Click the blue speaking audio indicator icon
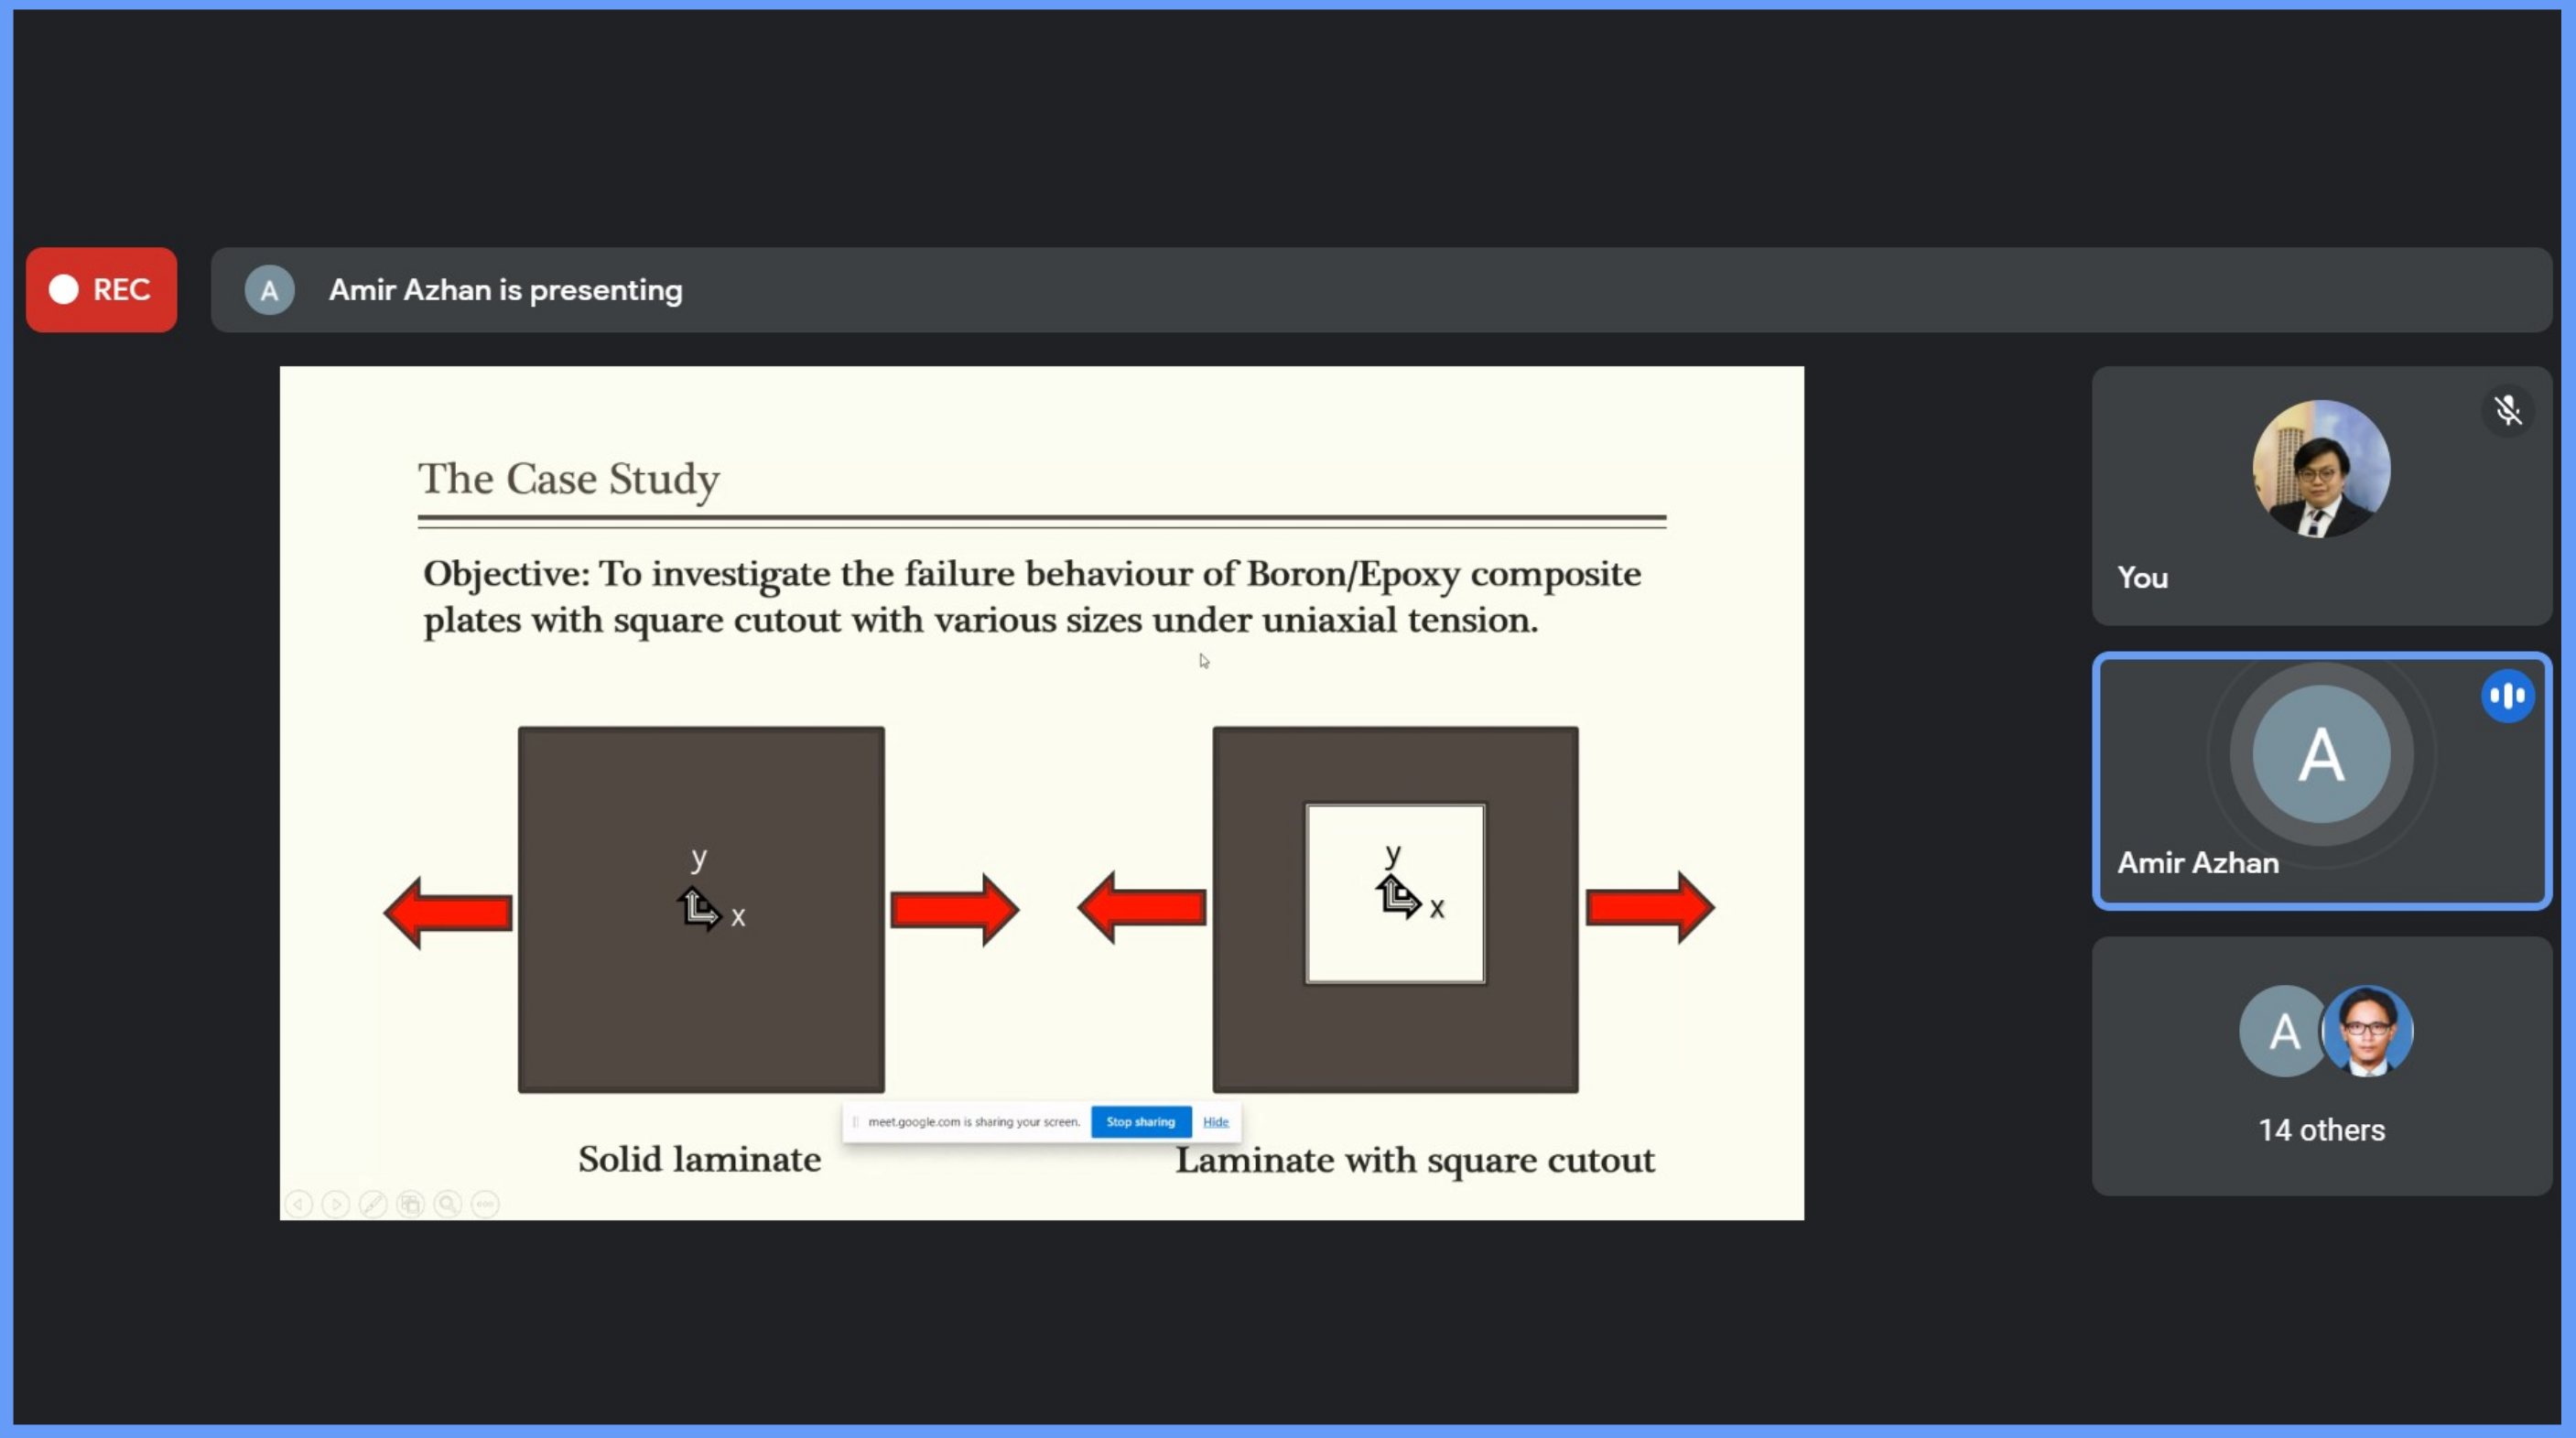 point(2507,696)
